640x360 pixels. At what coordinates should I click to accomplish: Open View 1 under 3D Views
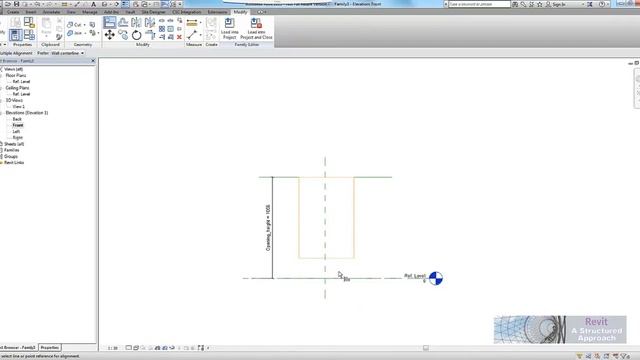18,107
